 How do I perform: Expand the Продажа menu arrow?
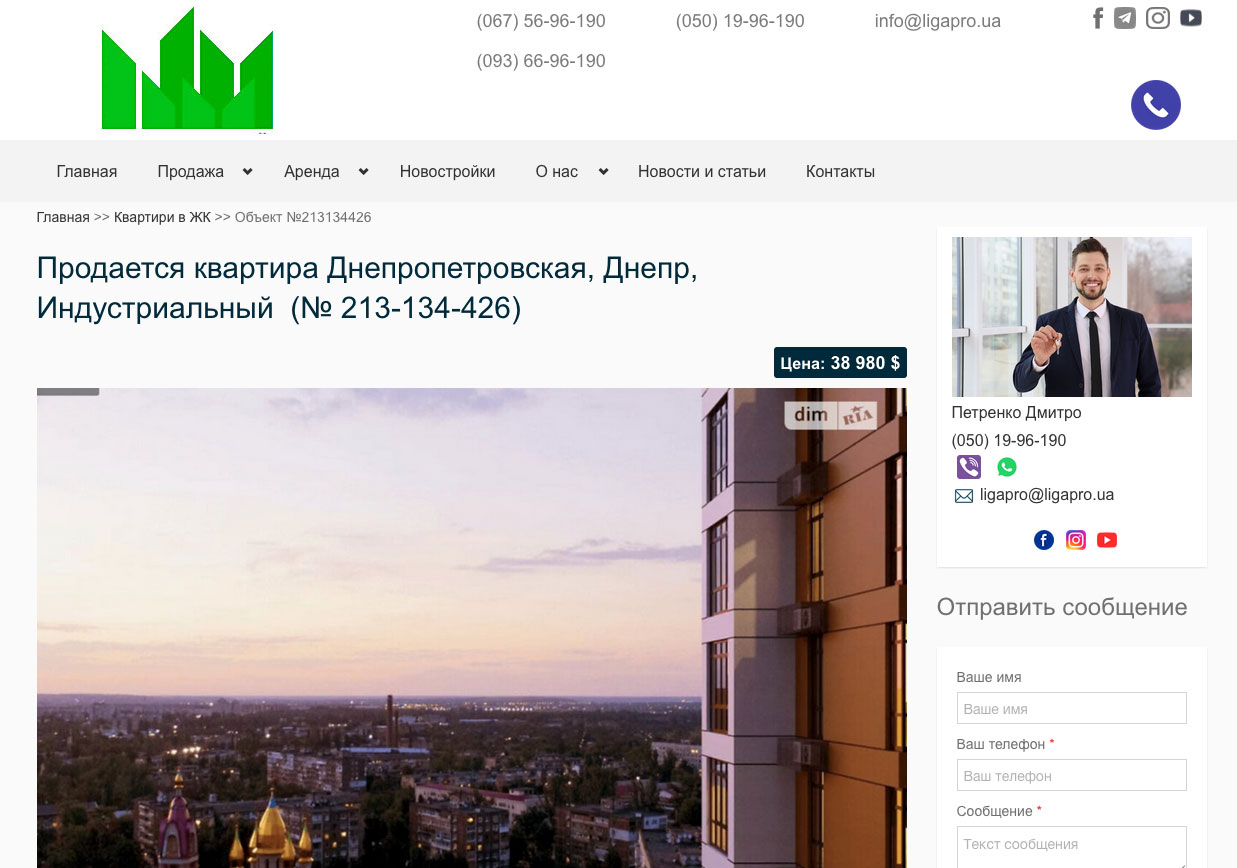click(x=247, y=172)
